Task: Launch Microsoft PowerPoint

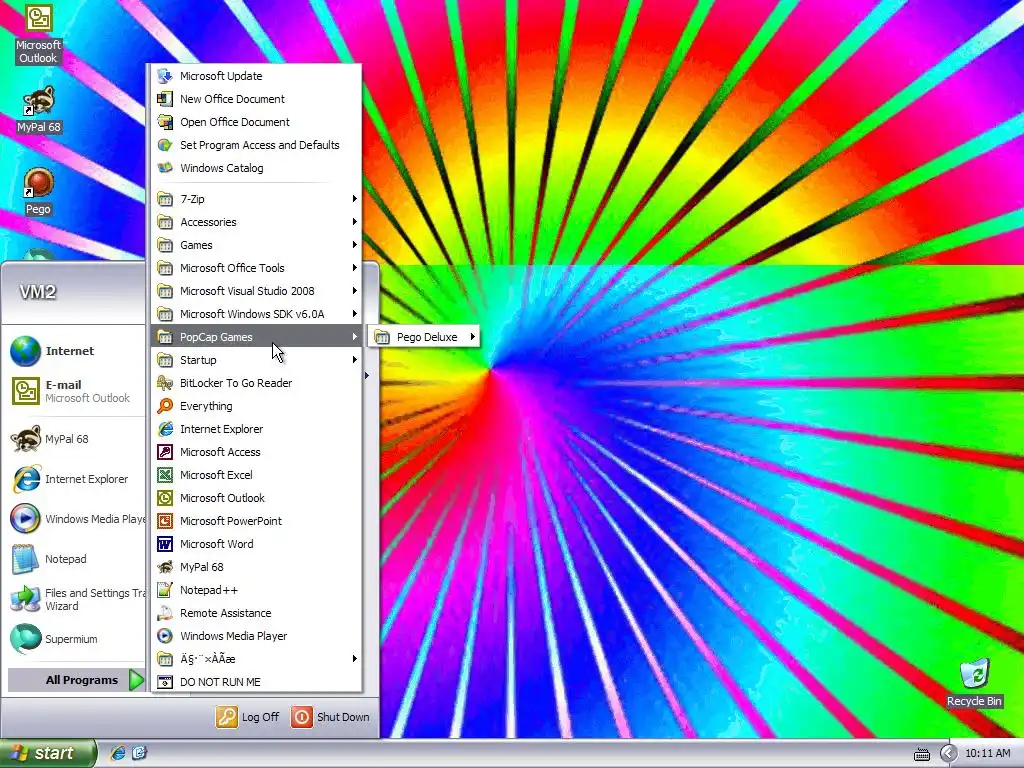Action: 255,521
